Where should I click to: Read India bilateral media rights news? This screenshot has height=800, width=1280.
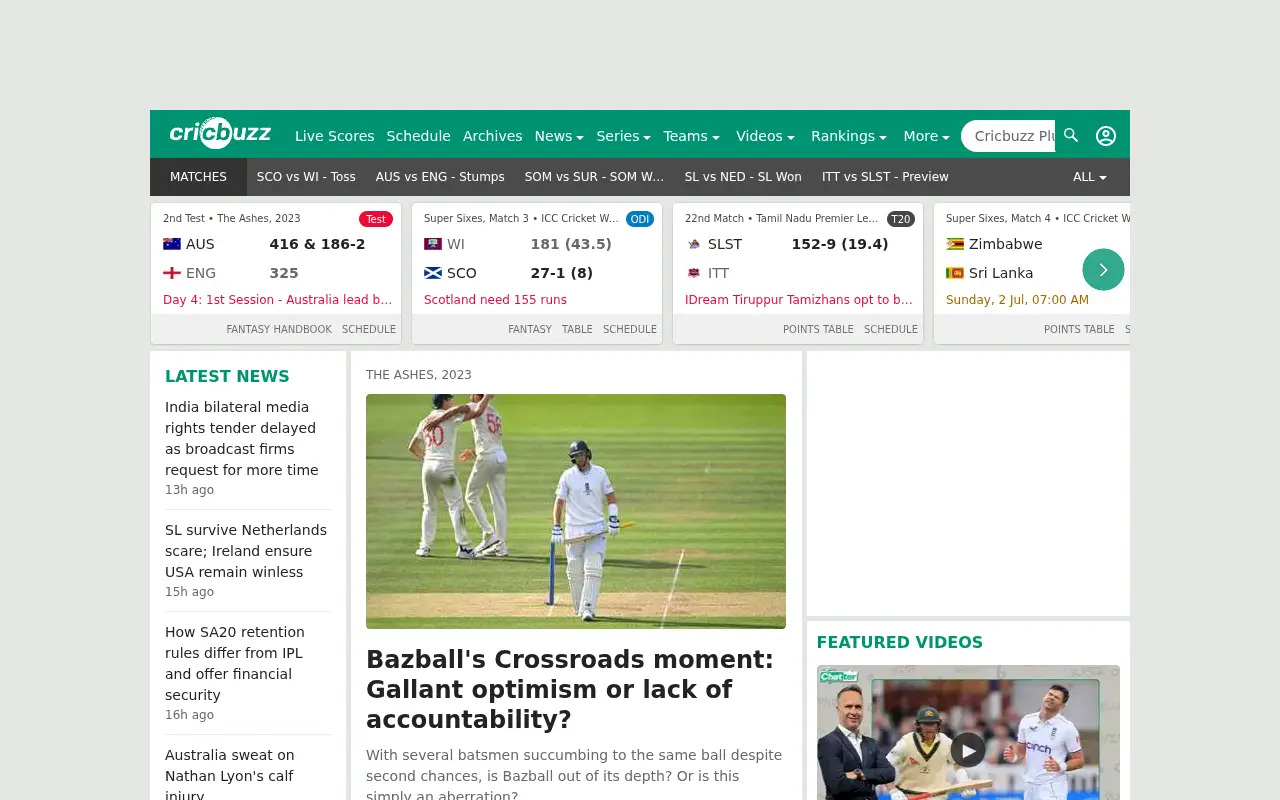coord(242,438)
